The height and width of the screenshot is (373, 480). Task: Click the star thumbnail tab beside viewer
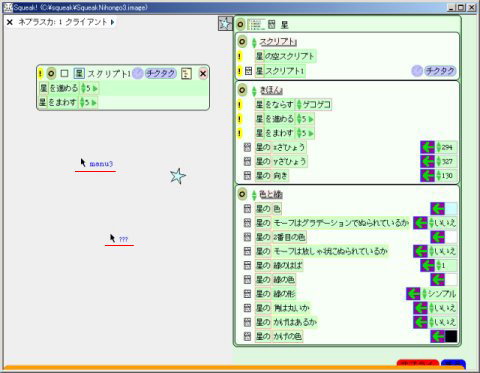tap(225, 24)
